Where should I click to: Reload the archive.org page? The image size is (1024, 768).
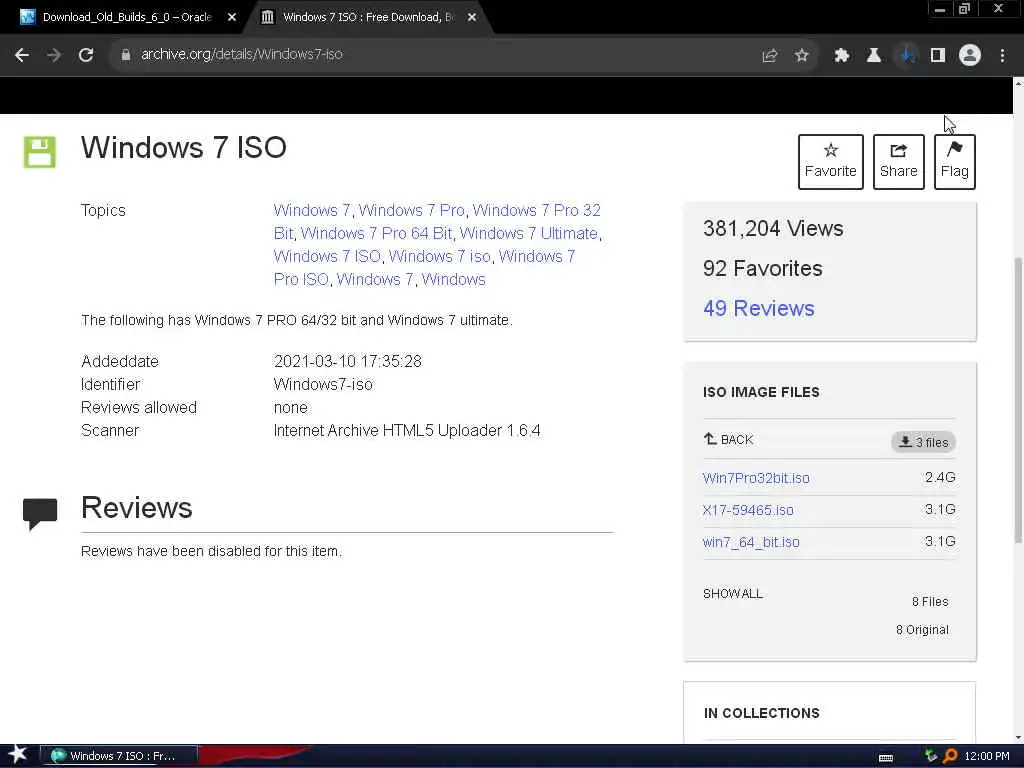click(x=86, y=55)
